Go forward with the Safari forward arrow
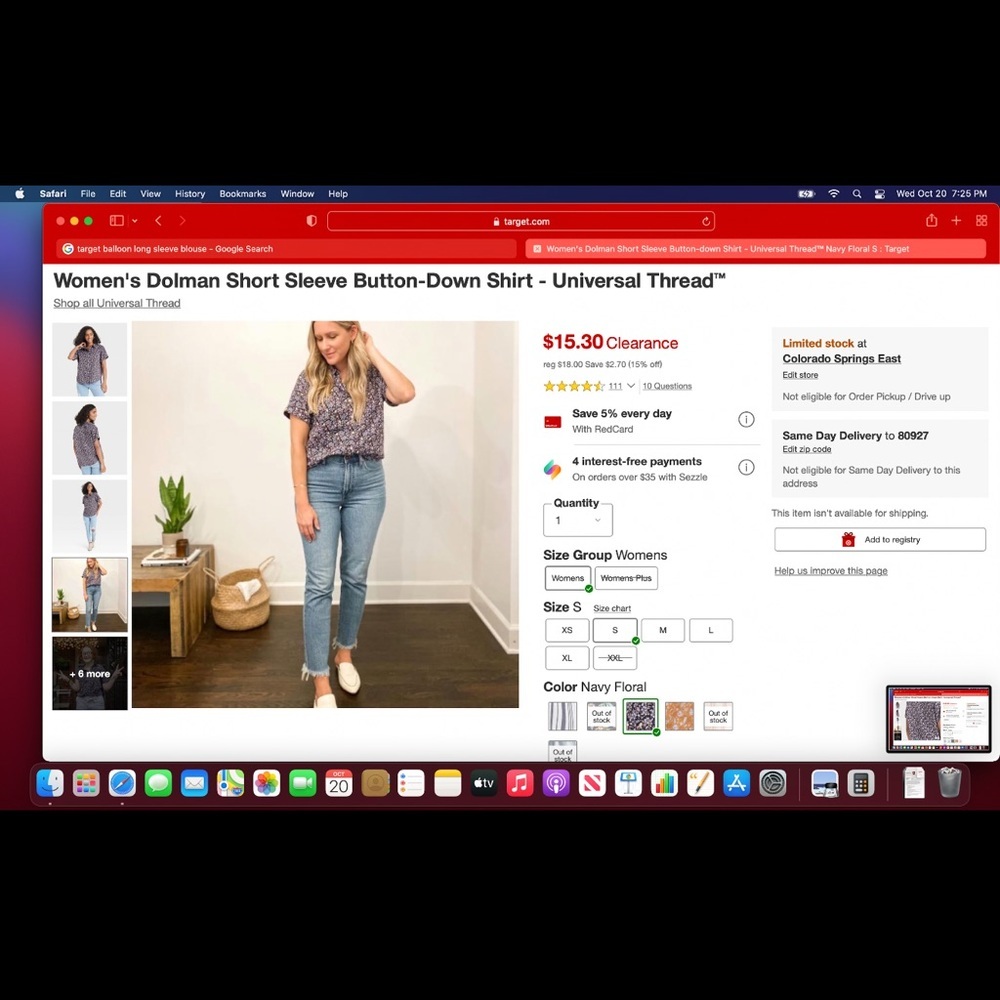1000x1000 pixels. click(182, 221)
